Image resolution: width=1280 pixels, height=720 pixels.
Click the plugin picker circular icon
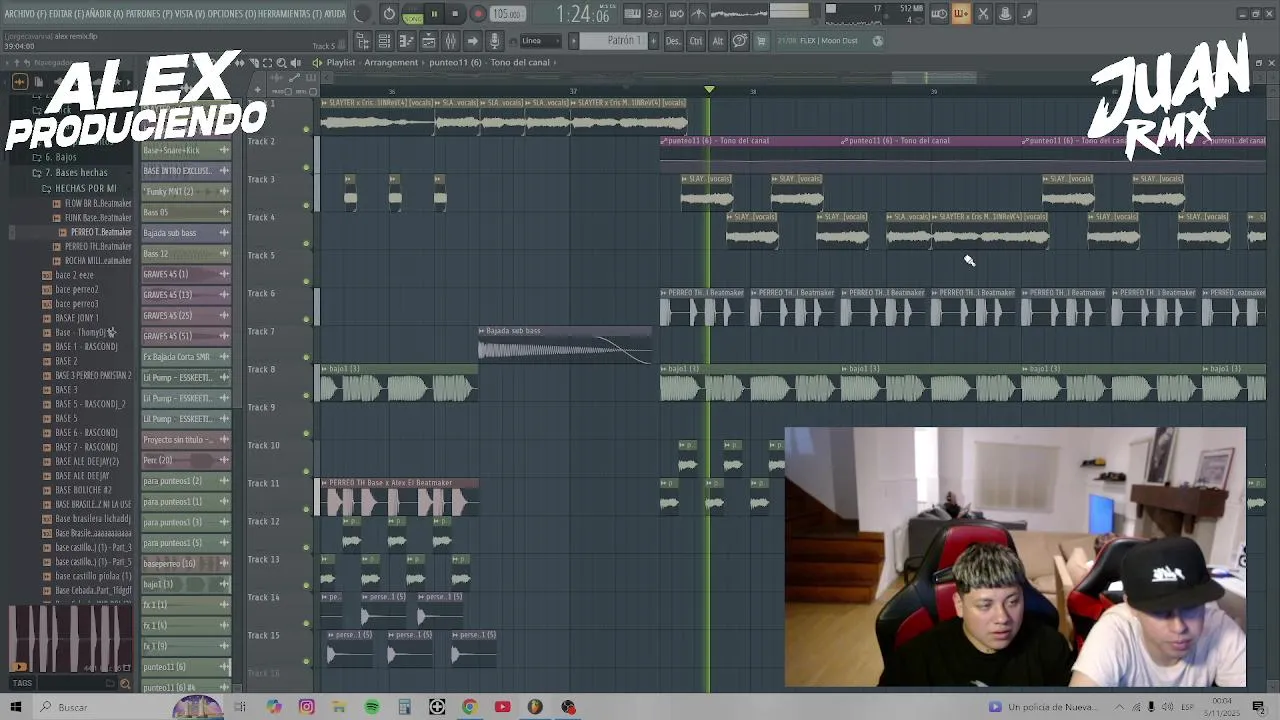pyautogui.click(x=740, y=41)
